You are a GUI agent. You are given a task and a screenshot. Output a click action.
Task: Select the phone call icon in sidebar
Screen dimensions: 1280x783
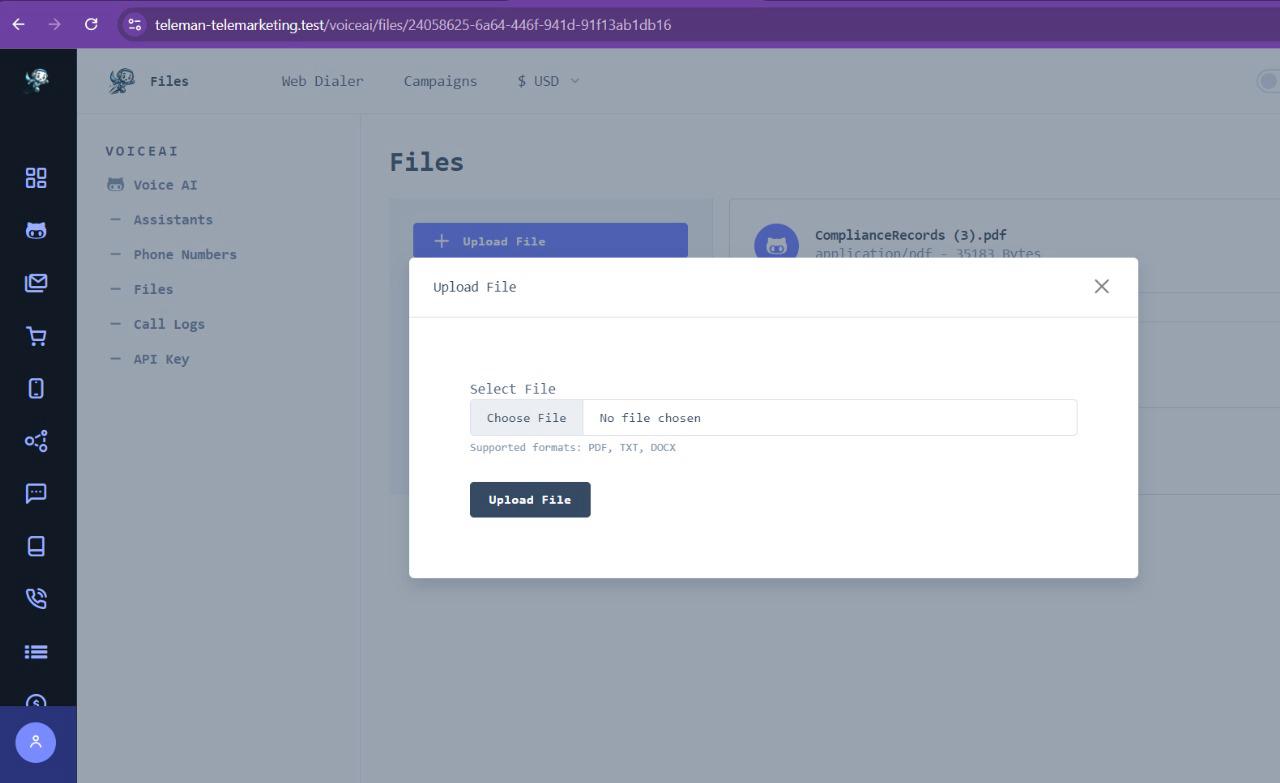click(x=36, y=598)
